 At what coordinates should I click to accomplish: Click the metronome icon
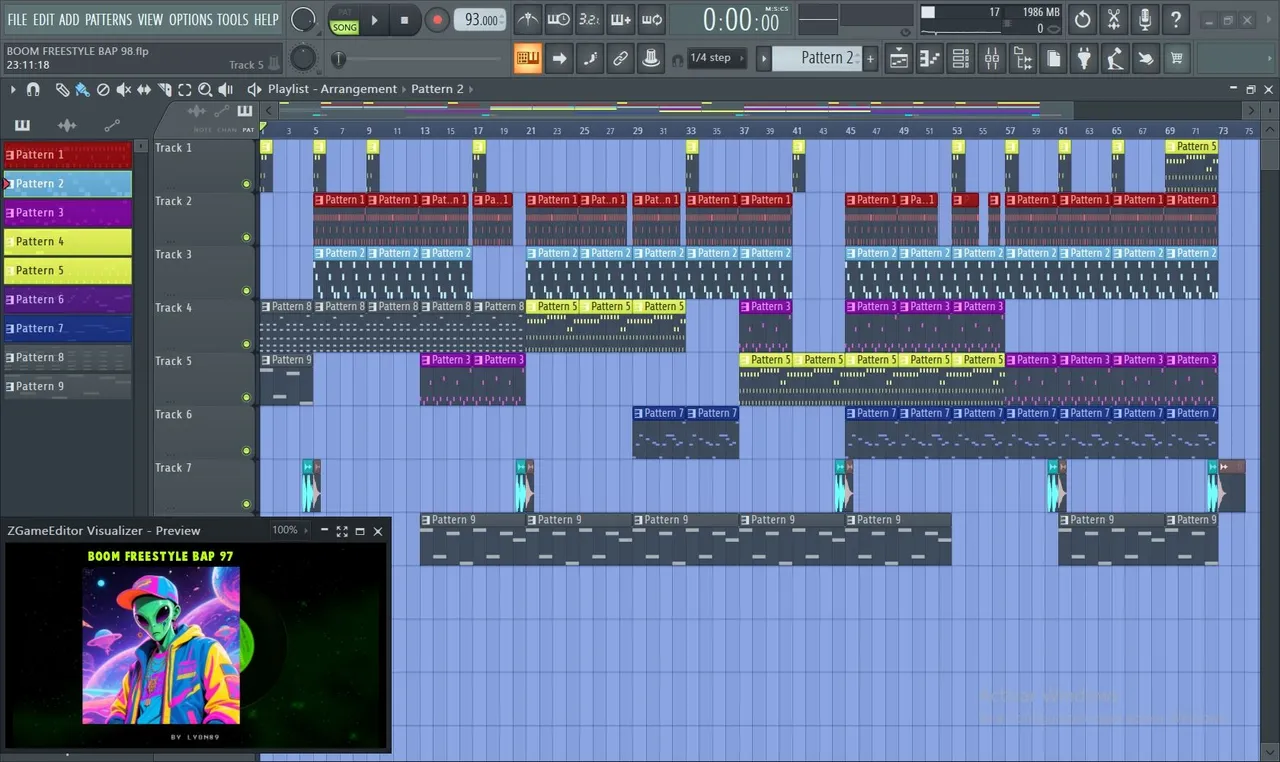click(527, 19)
